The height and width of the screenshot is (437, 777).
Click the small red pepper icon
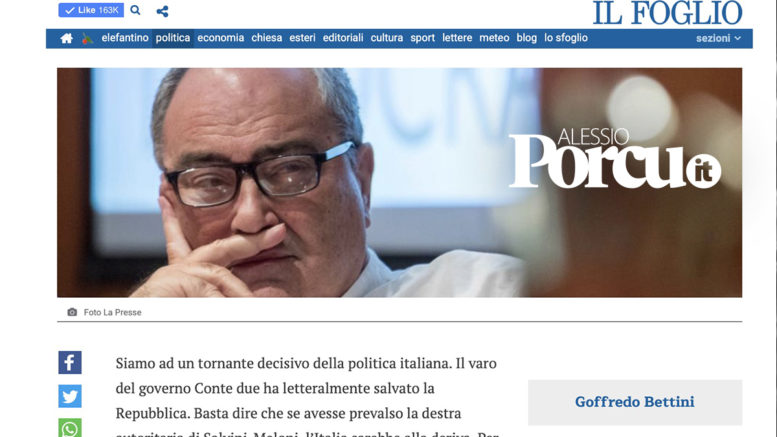pos(87,38)
